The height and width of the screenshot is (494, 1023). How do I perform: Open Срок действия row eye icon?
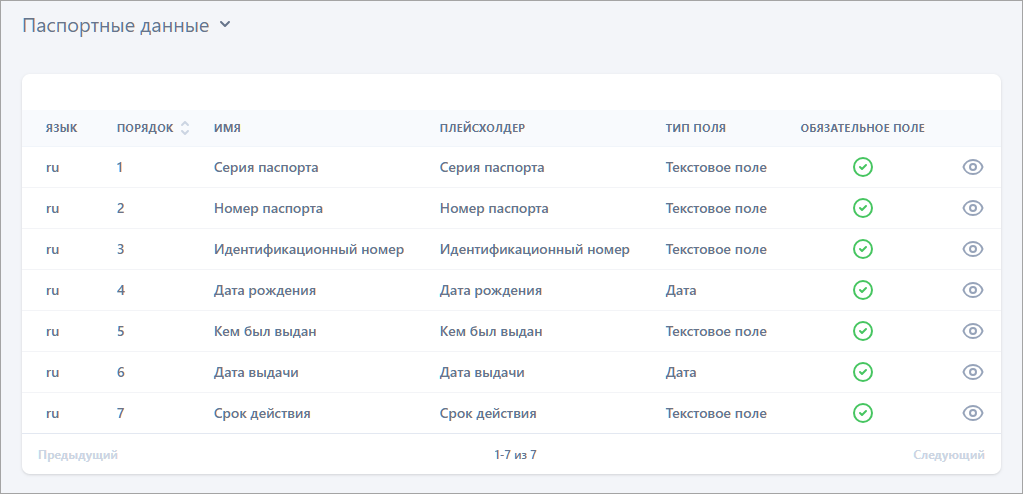[x=972, y=413]
